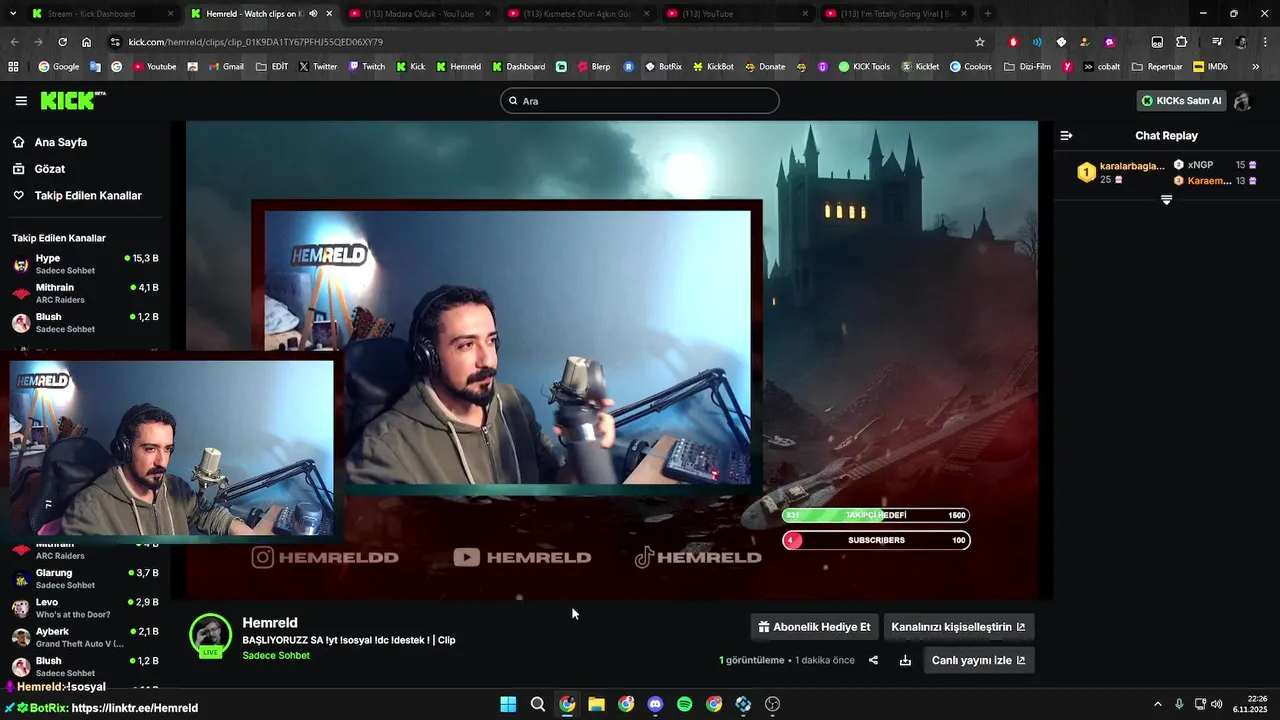Go to the browser home page
This screenshot has width=1280, height=720.
[x=86, y=42]
